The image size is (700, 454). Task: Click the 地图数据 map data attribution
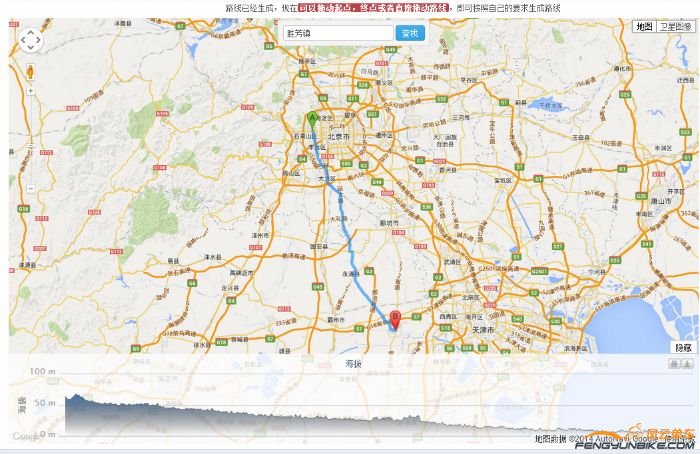[x=550, y=438]
